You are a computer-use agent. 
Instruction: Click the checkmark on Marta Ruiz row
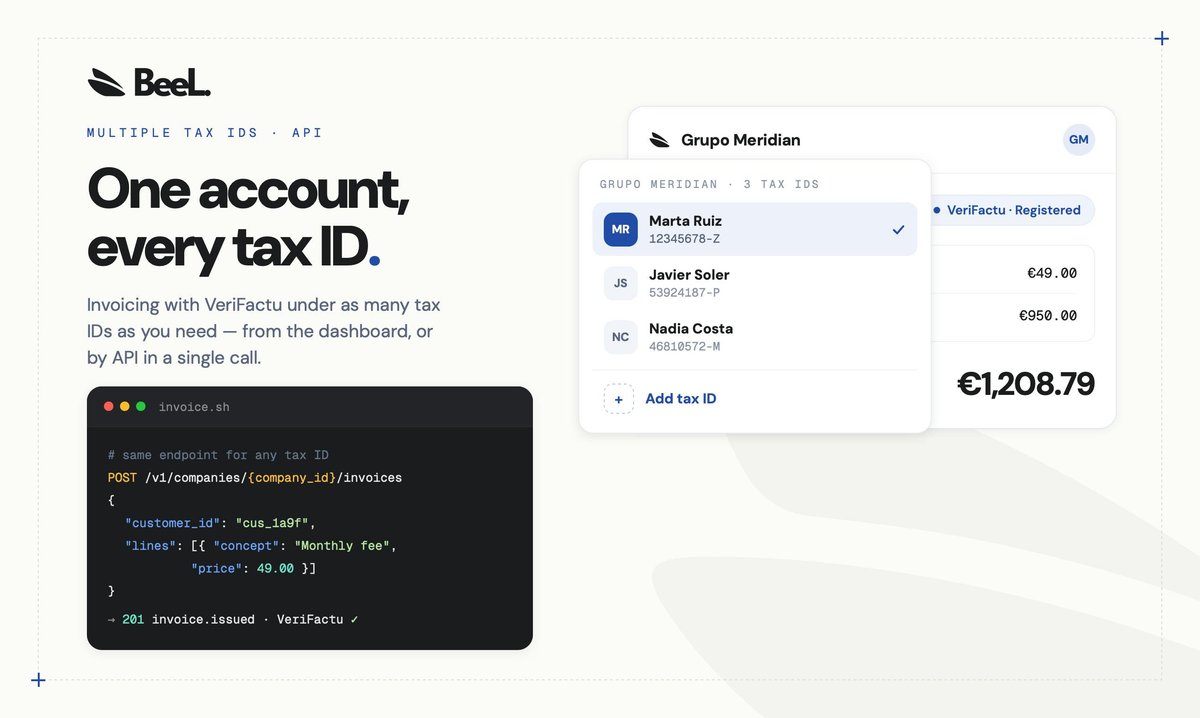(x=898, y=230)
